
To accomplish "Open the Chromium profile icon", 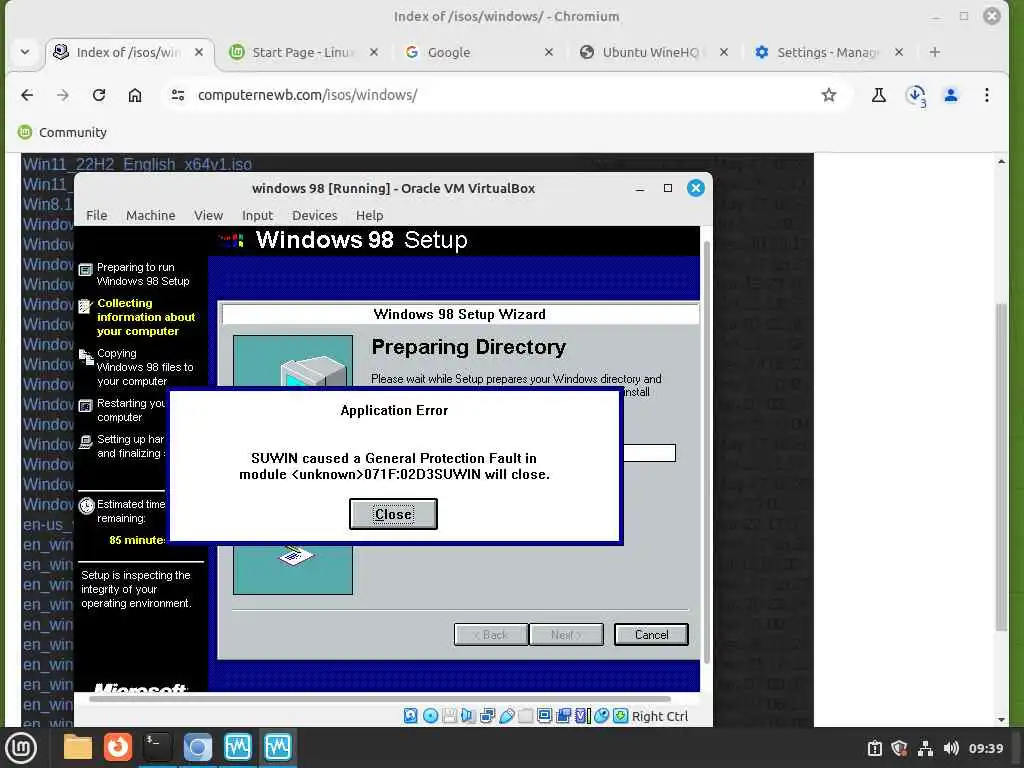I will click(951, 95).
